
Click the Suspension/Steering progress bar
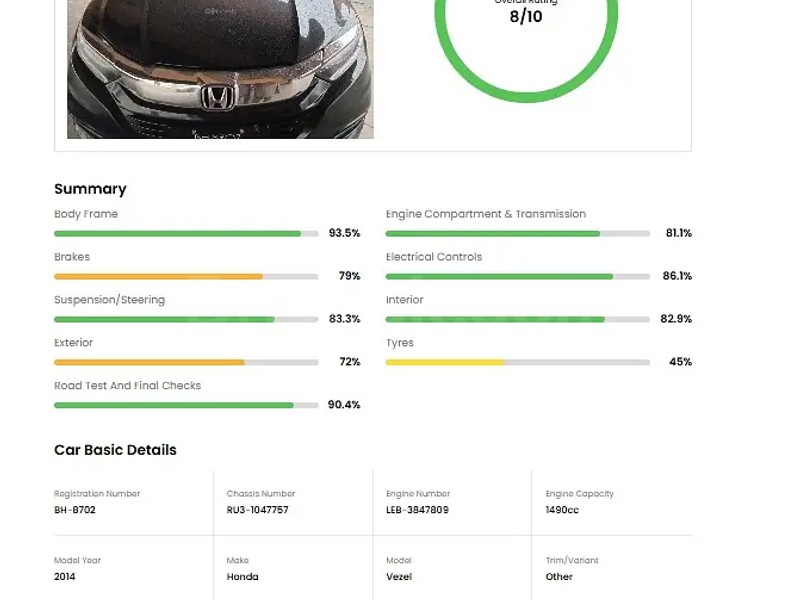[186, 319]
